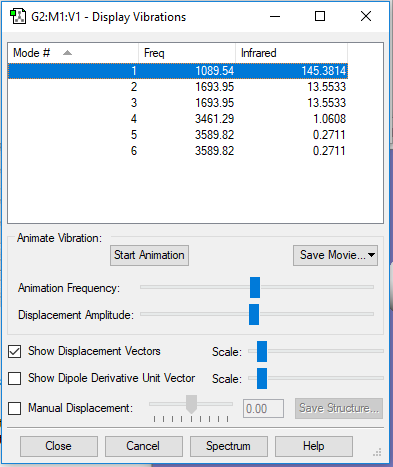Image resolution: width=393 pixels, height=467 pixels.
Task: Select mode 2 with frequency 1693.95
Action: coord(178,87)
